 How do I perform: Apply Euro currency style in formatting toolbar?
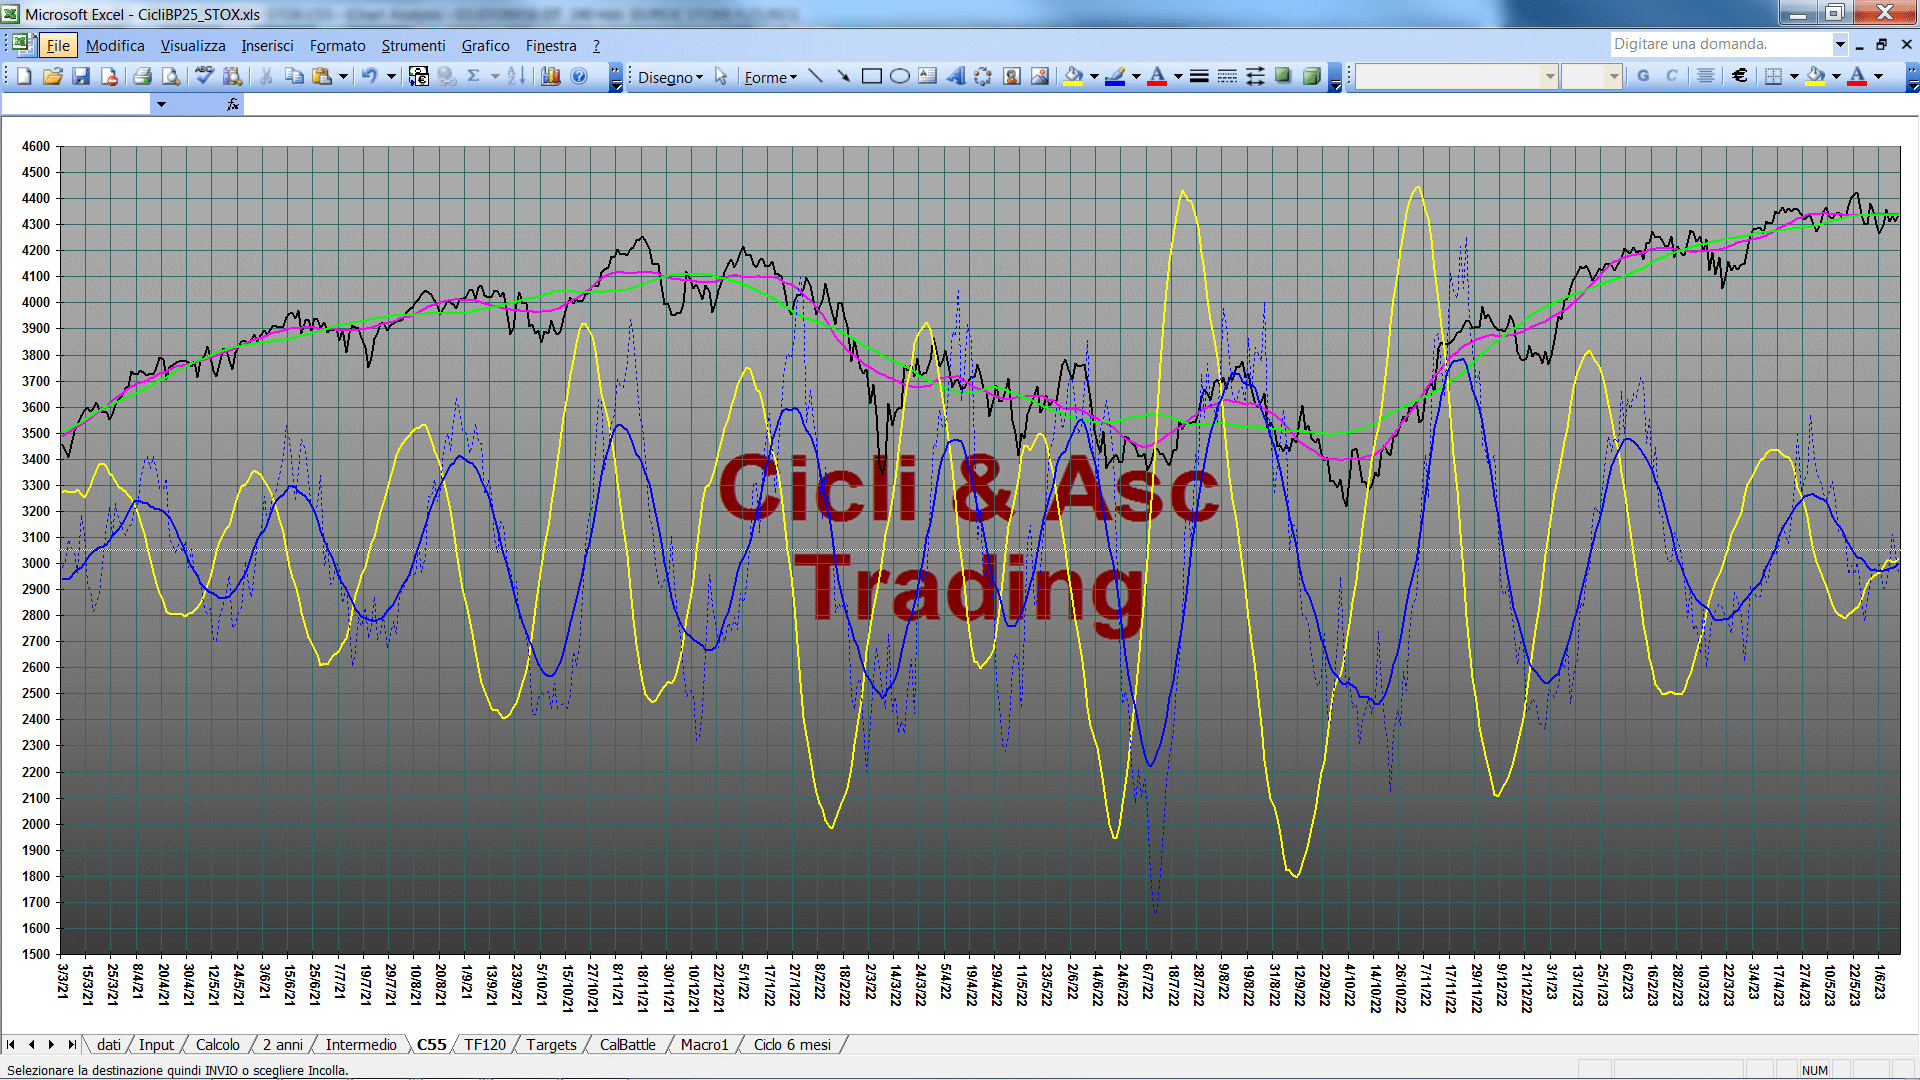click(x=1740, y=76)
